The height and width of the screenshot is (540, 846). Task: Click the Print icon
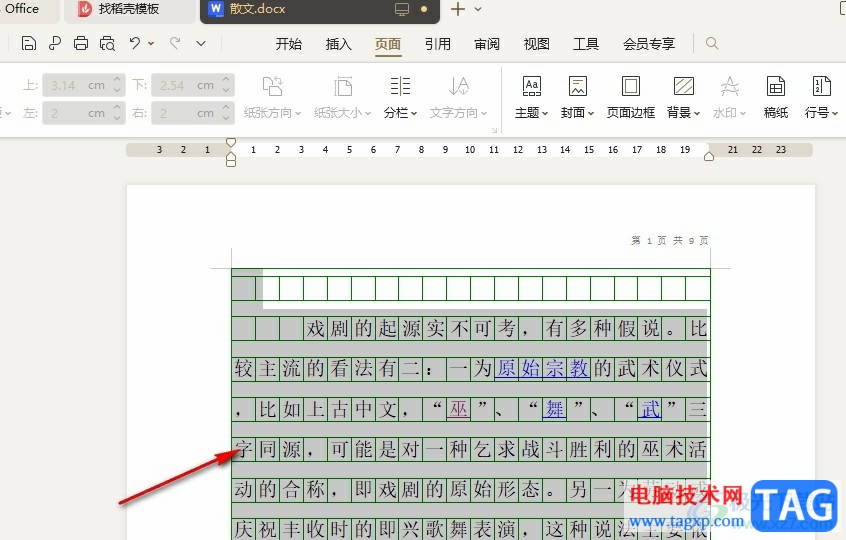pos(81,43)
